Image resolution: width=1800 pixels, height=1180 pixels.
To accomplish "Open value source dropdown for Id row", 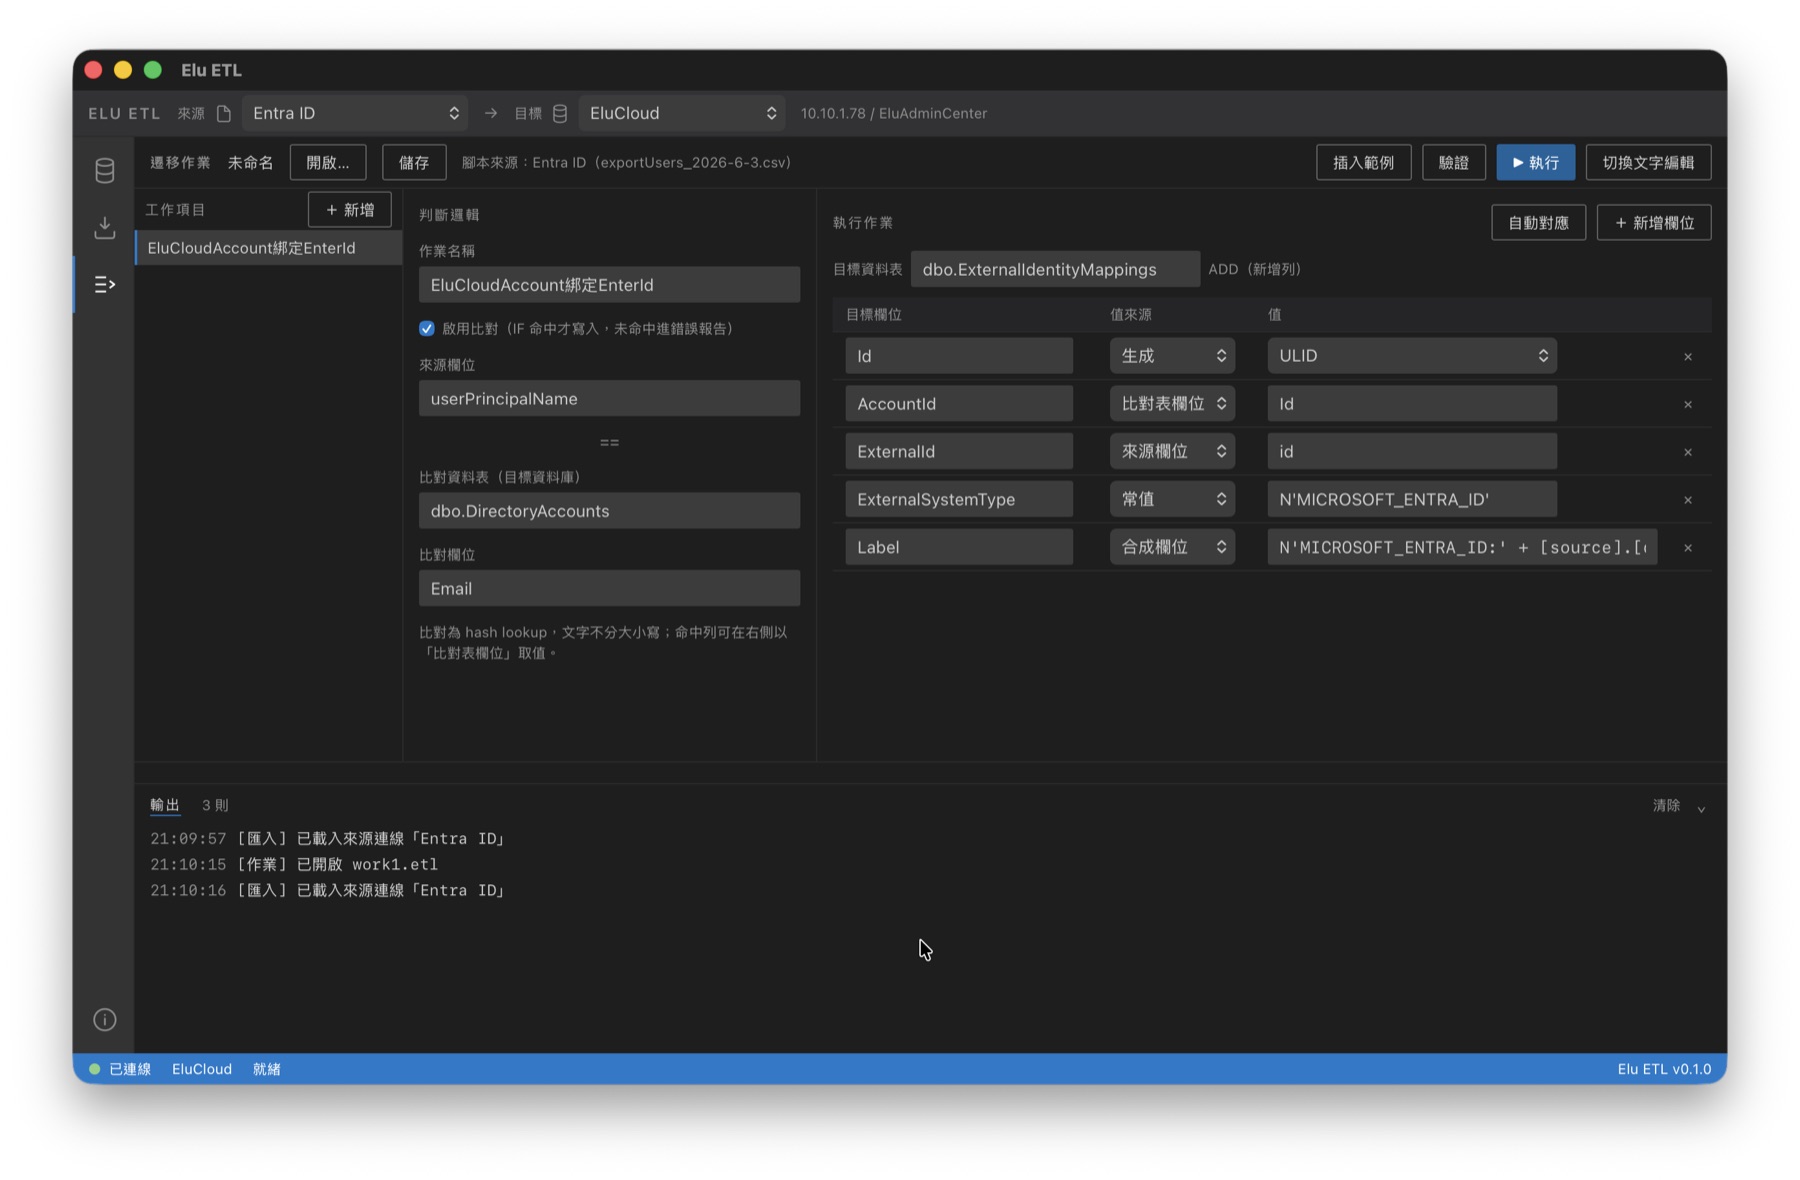I will click(x=1172, y=356).
